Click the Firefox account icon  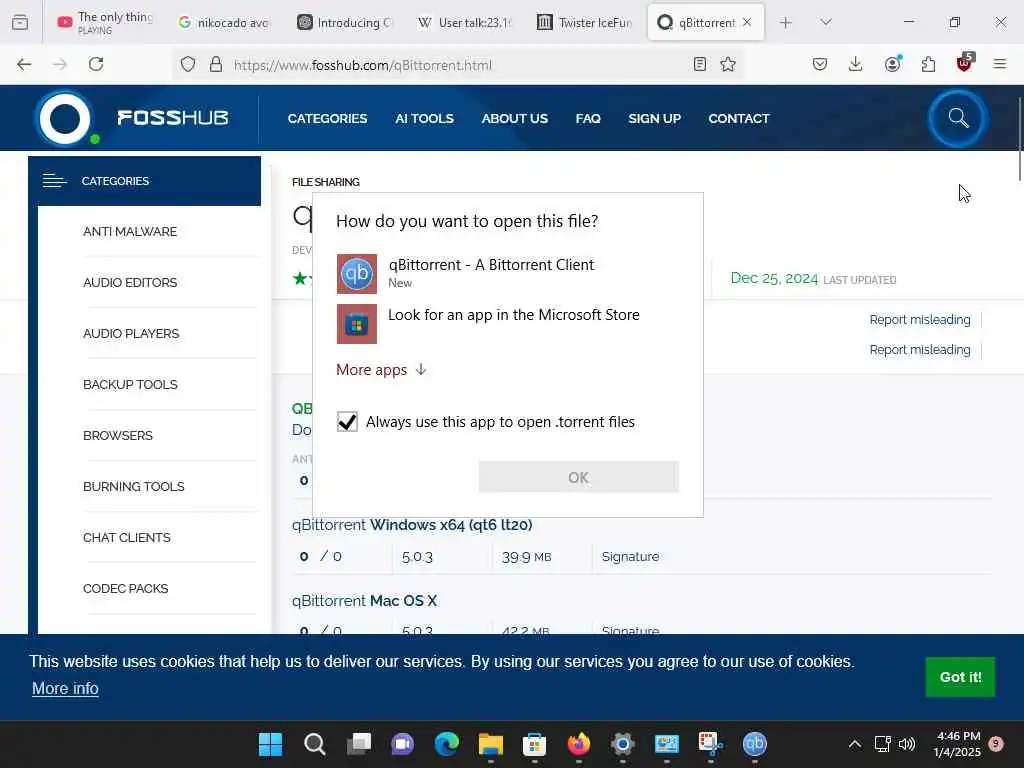[892, 63]
